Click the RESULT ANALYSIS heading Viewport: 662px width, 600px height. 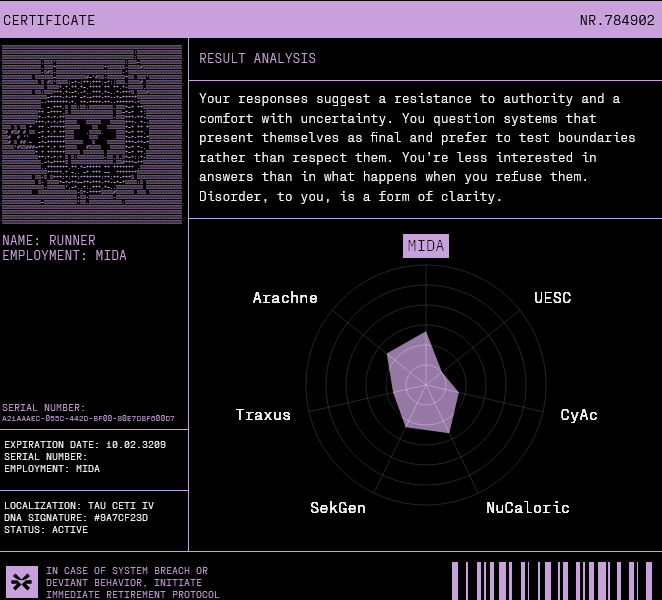(258, 58)
